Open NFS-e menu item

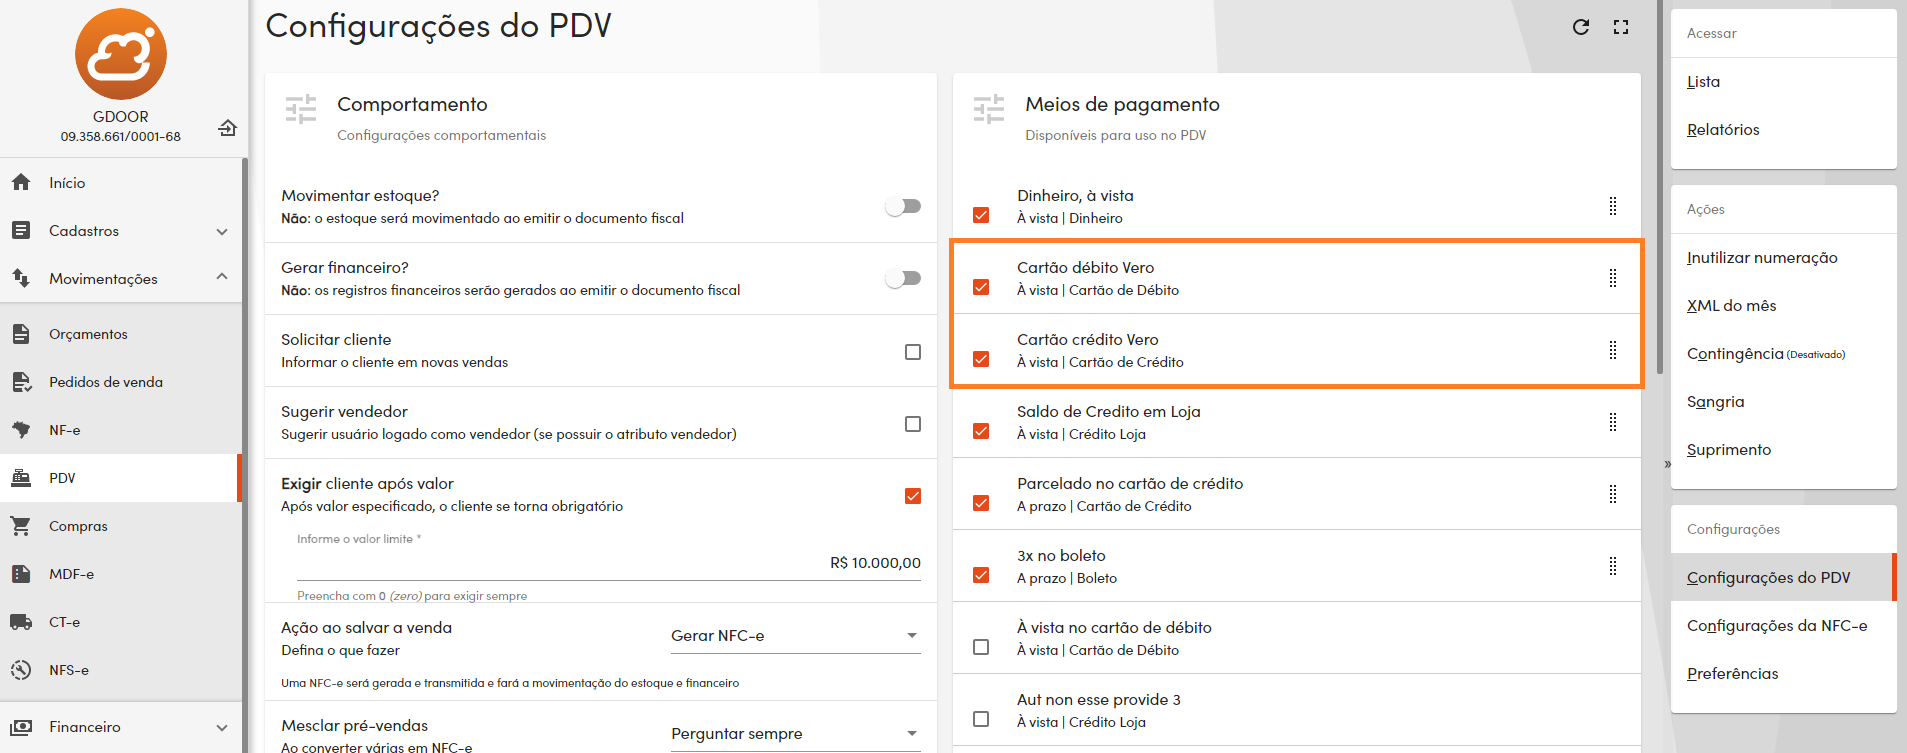120,670
